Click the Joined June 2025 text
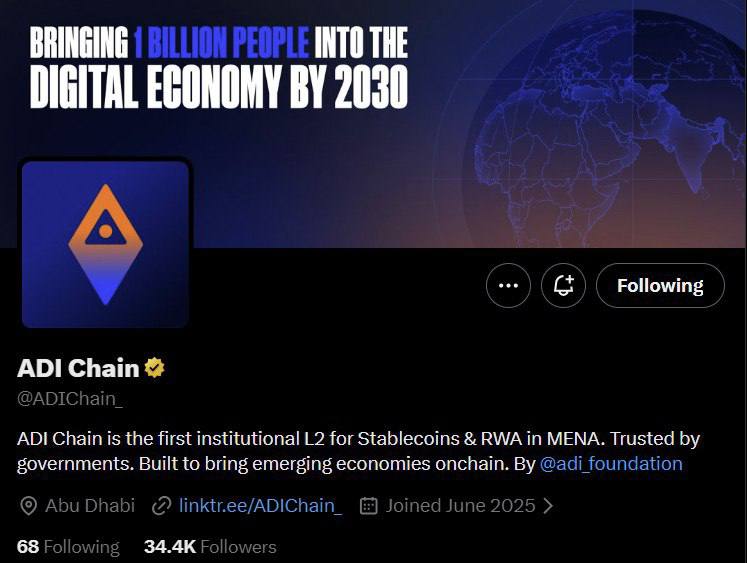 459,506
